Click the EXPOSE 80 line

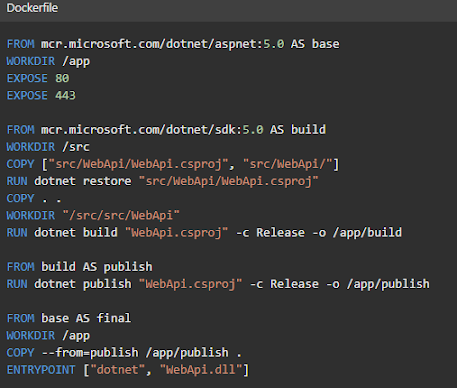pos(38,78)
